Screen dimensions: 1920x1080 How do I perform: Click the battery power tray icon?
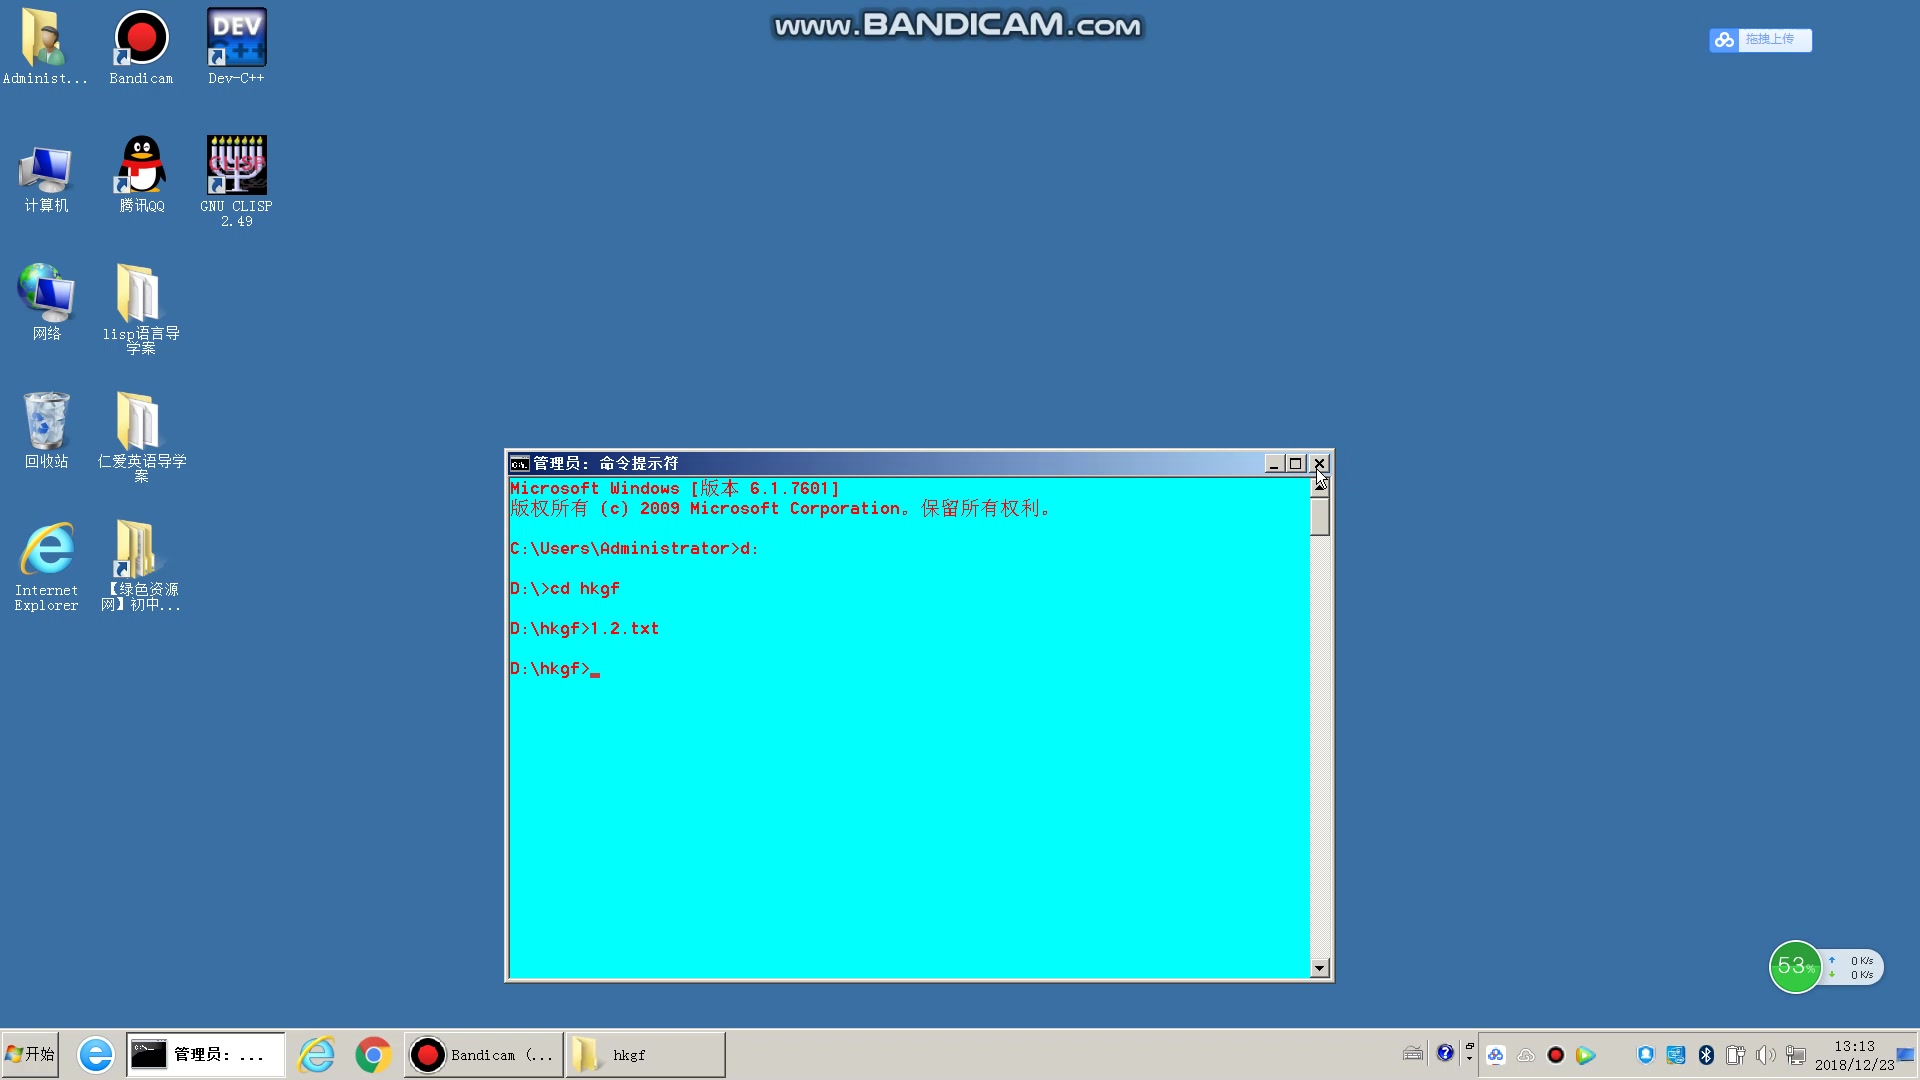[1736, 1055]
